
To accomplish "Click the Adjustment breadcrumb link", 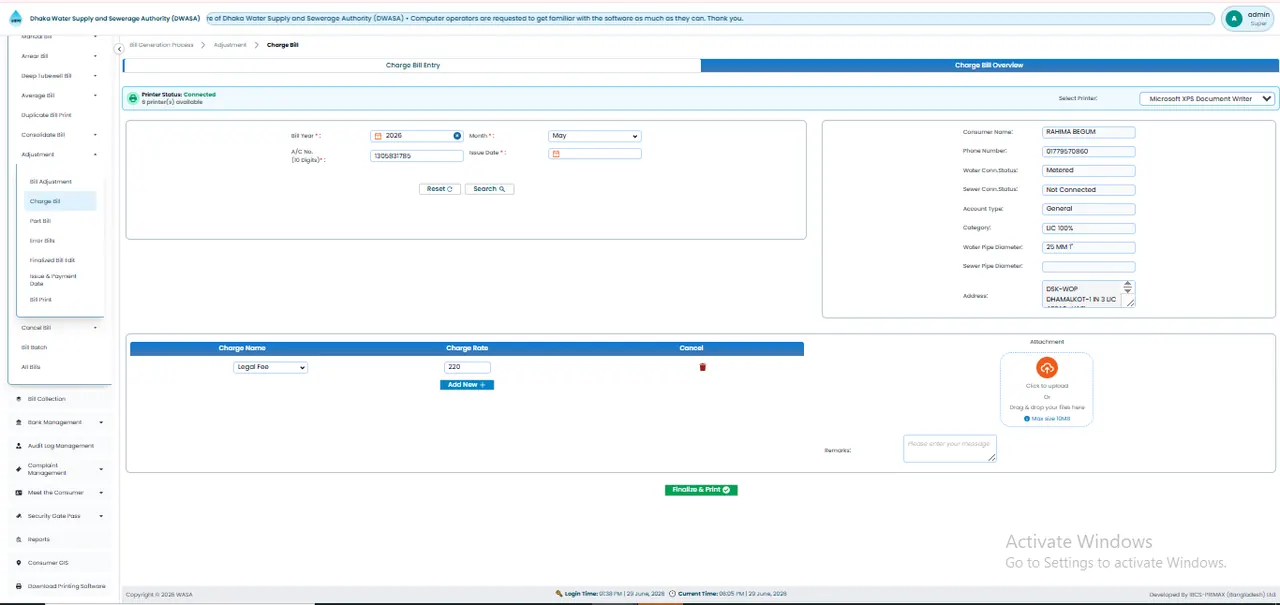I will [230, 45].
